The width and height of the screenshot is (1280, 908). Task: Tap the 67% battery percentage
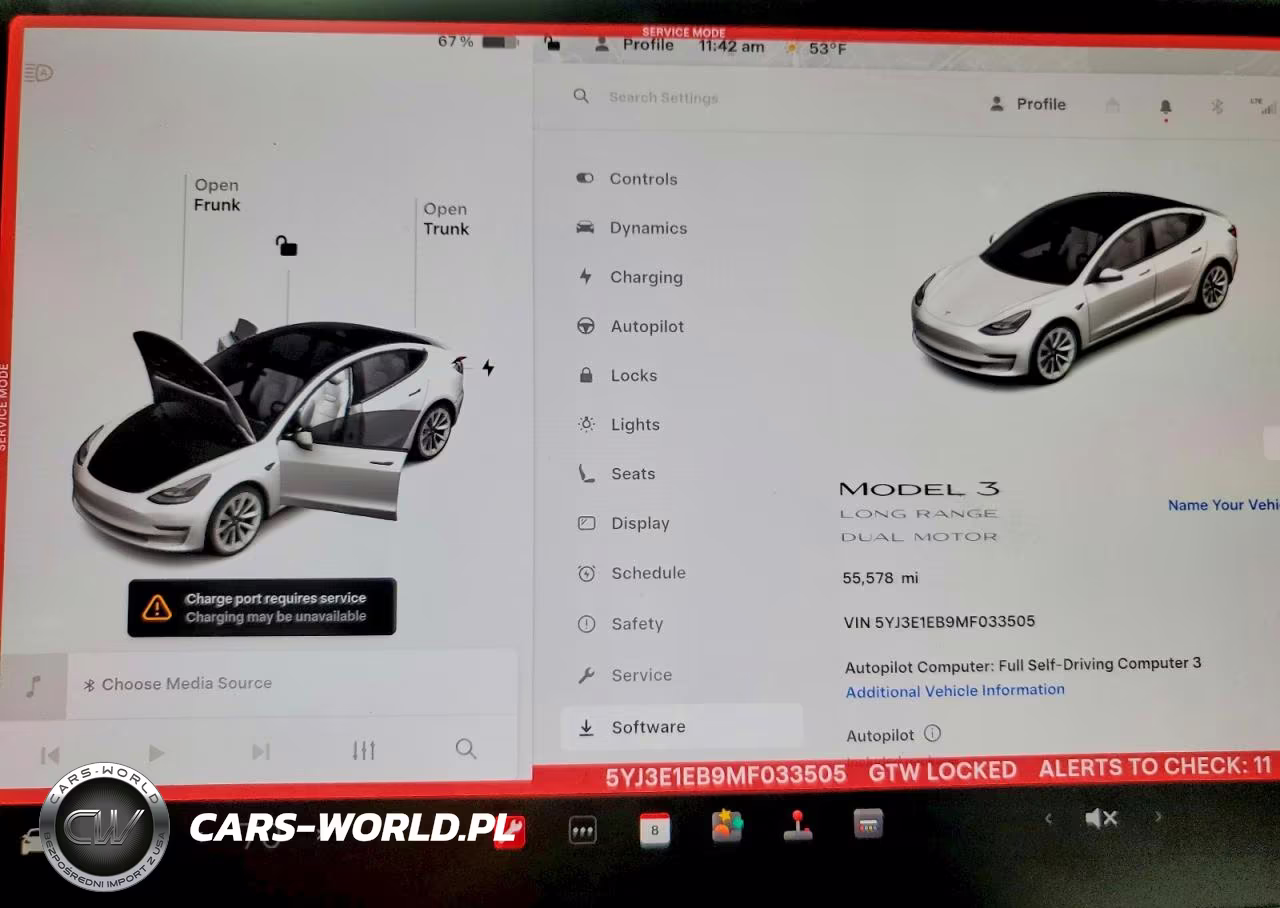(x=455, y=42)
